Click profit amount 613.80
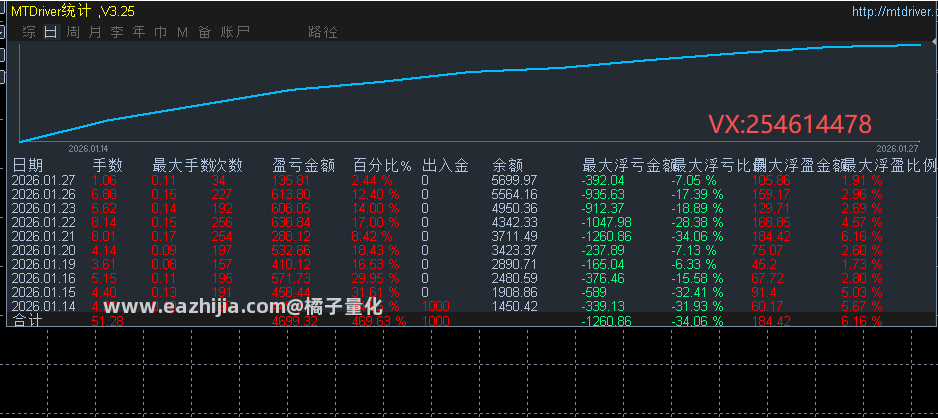 click(x=291, y=194)
